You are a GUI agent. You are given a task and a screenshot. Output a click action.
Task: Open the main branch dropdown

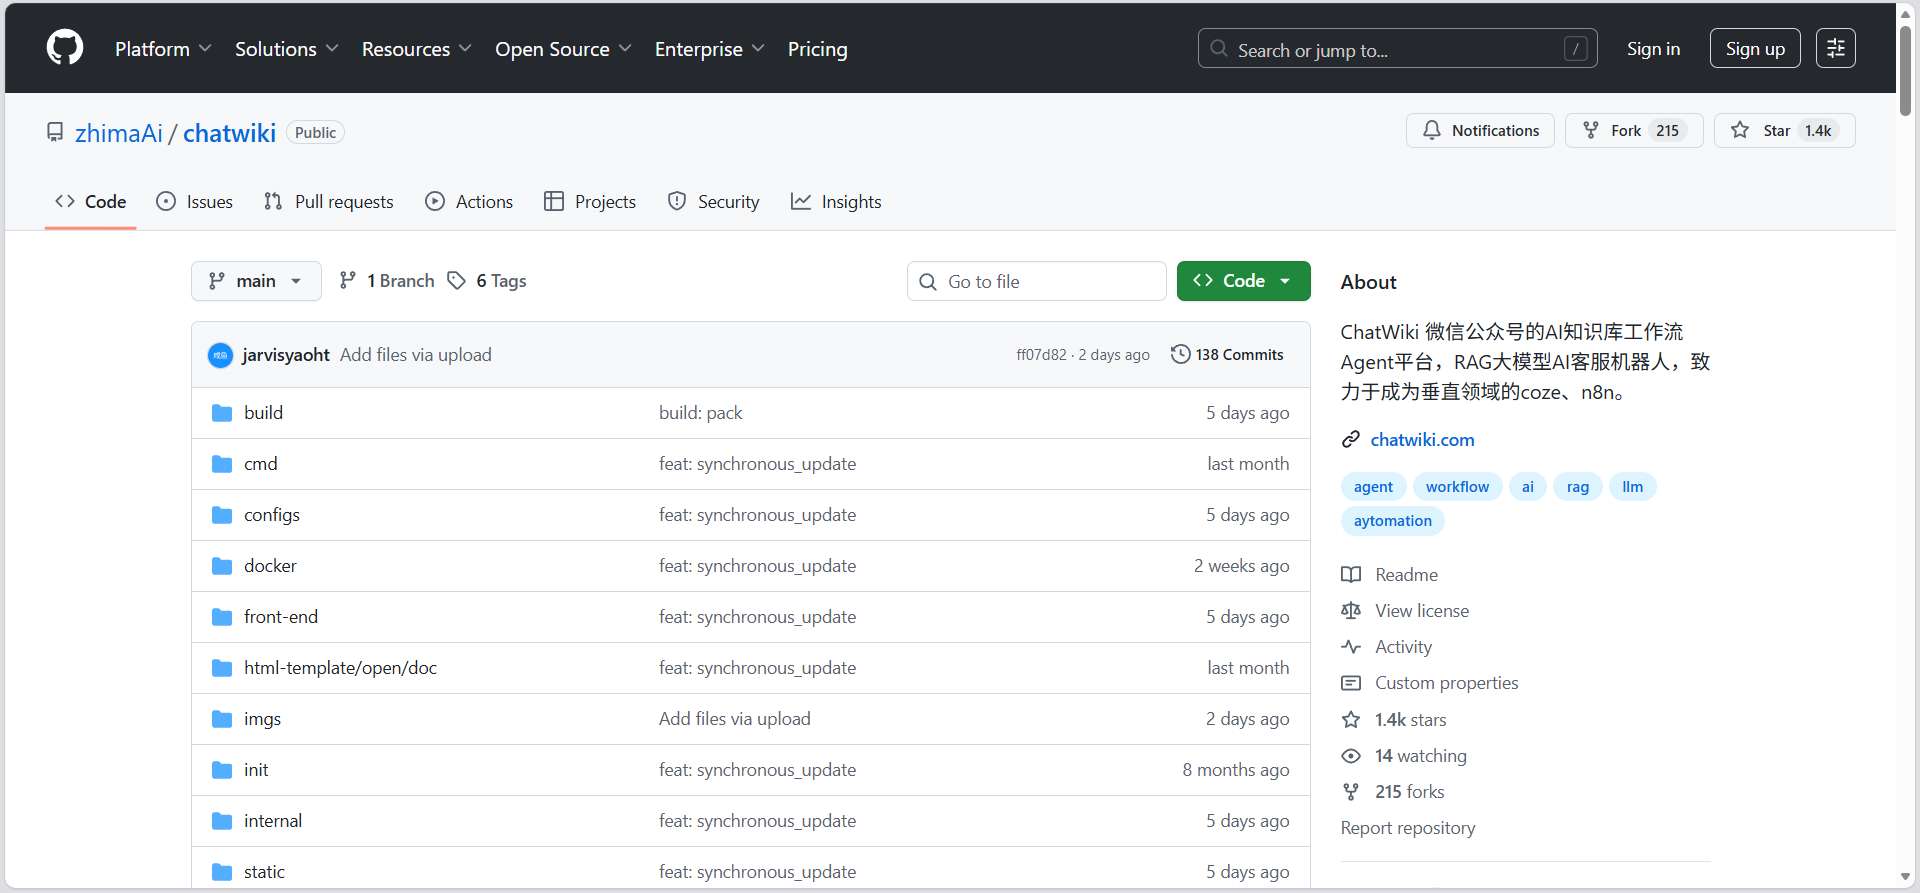click(256, 281)
